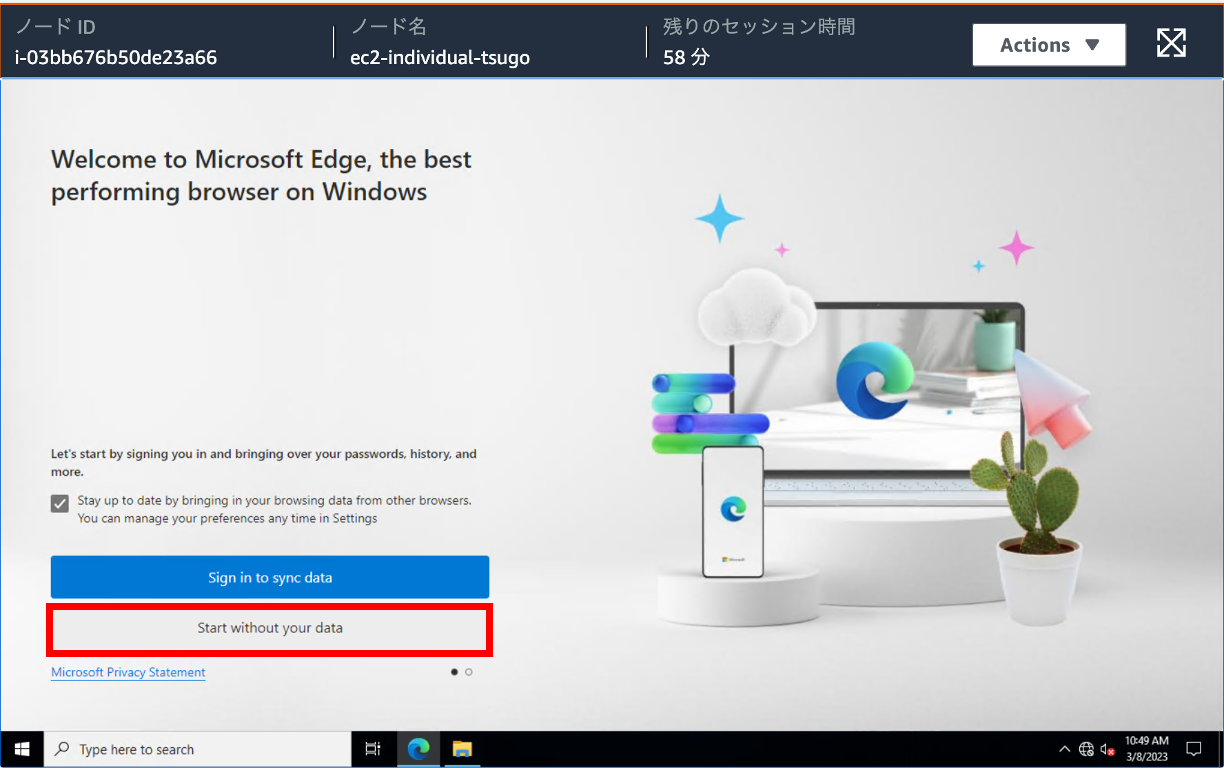Open the notification center icon

[x=1193, y=748]
